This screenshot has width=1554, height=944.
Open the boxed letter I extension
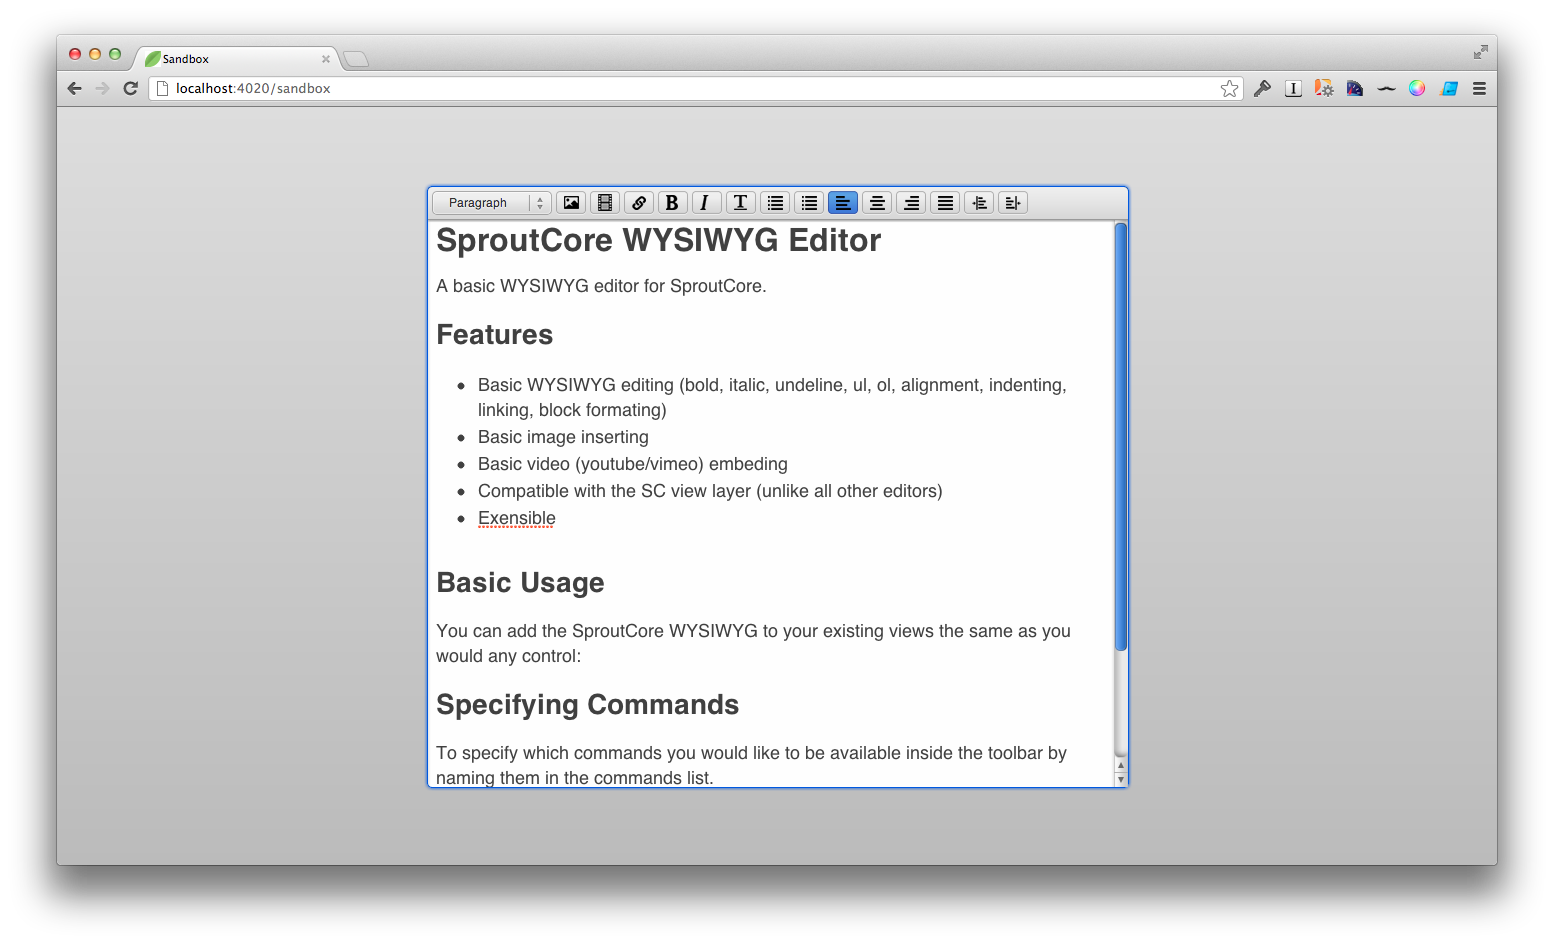coord(1293,88)
